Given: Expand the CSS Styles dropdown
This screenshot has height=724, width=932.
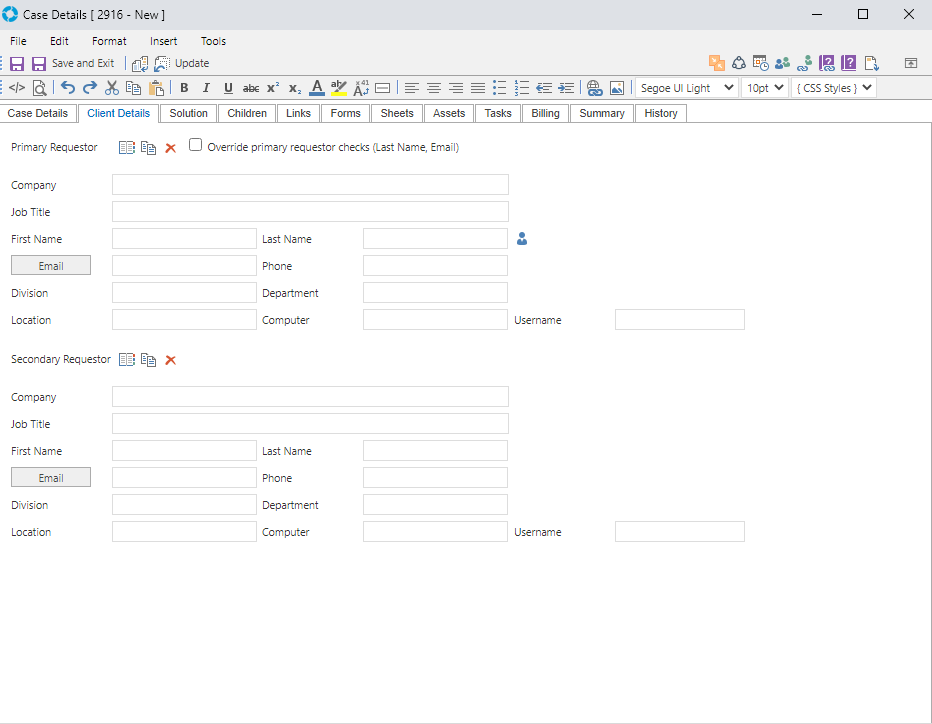Looking at the screenshot, I should click(x=833, y=88).
